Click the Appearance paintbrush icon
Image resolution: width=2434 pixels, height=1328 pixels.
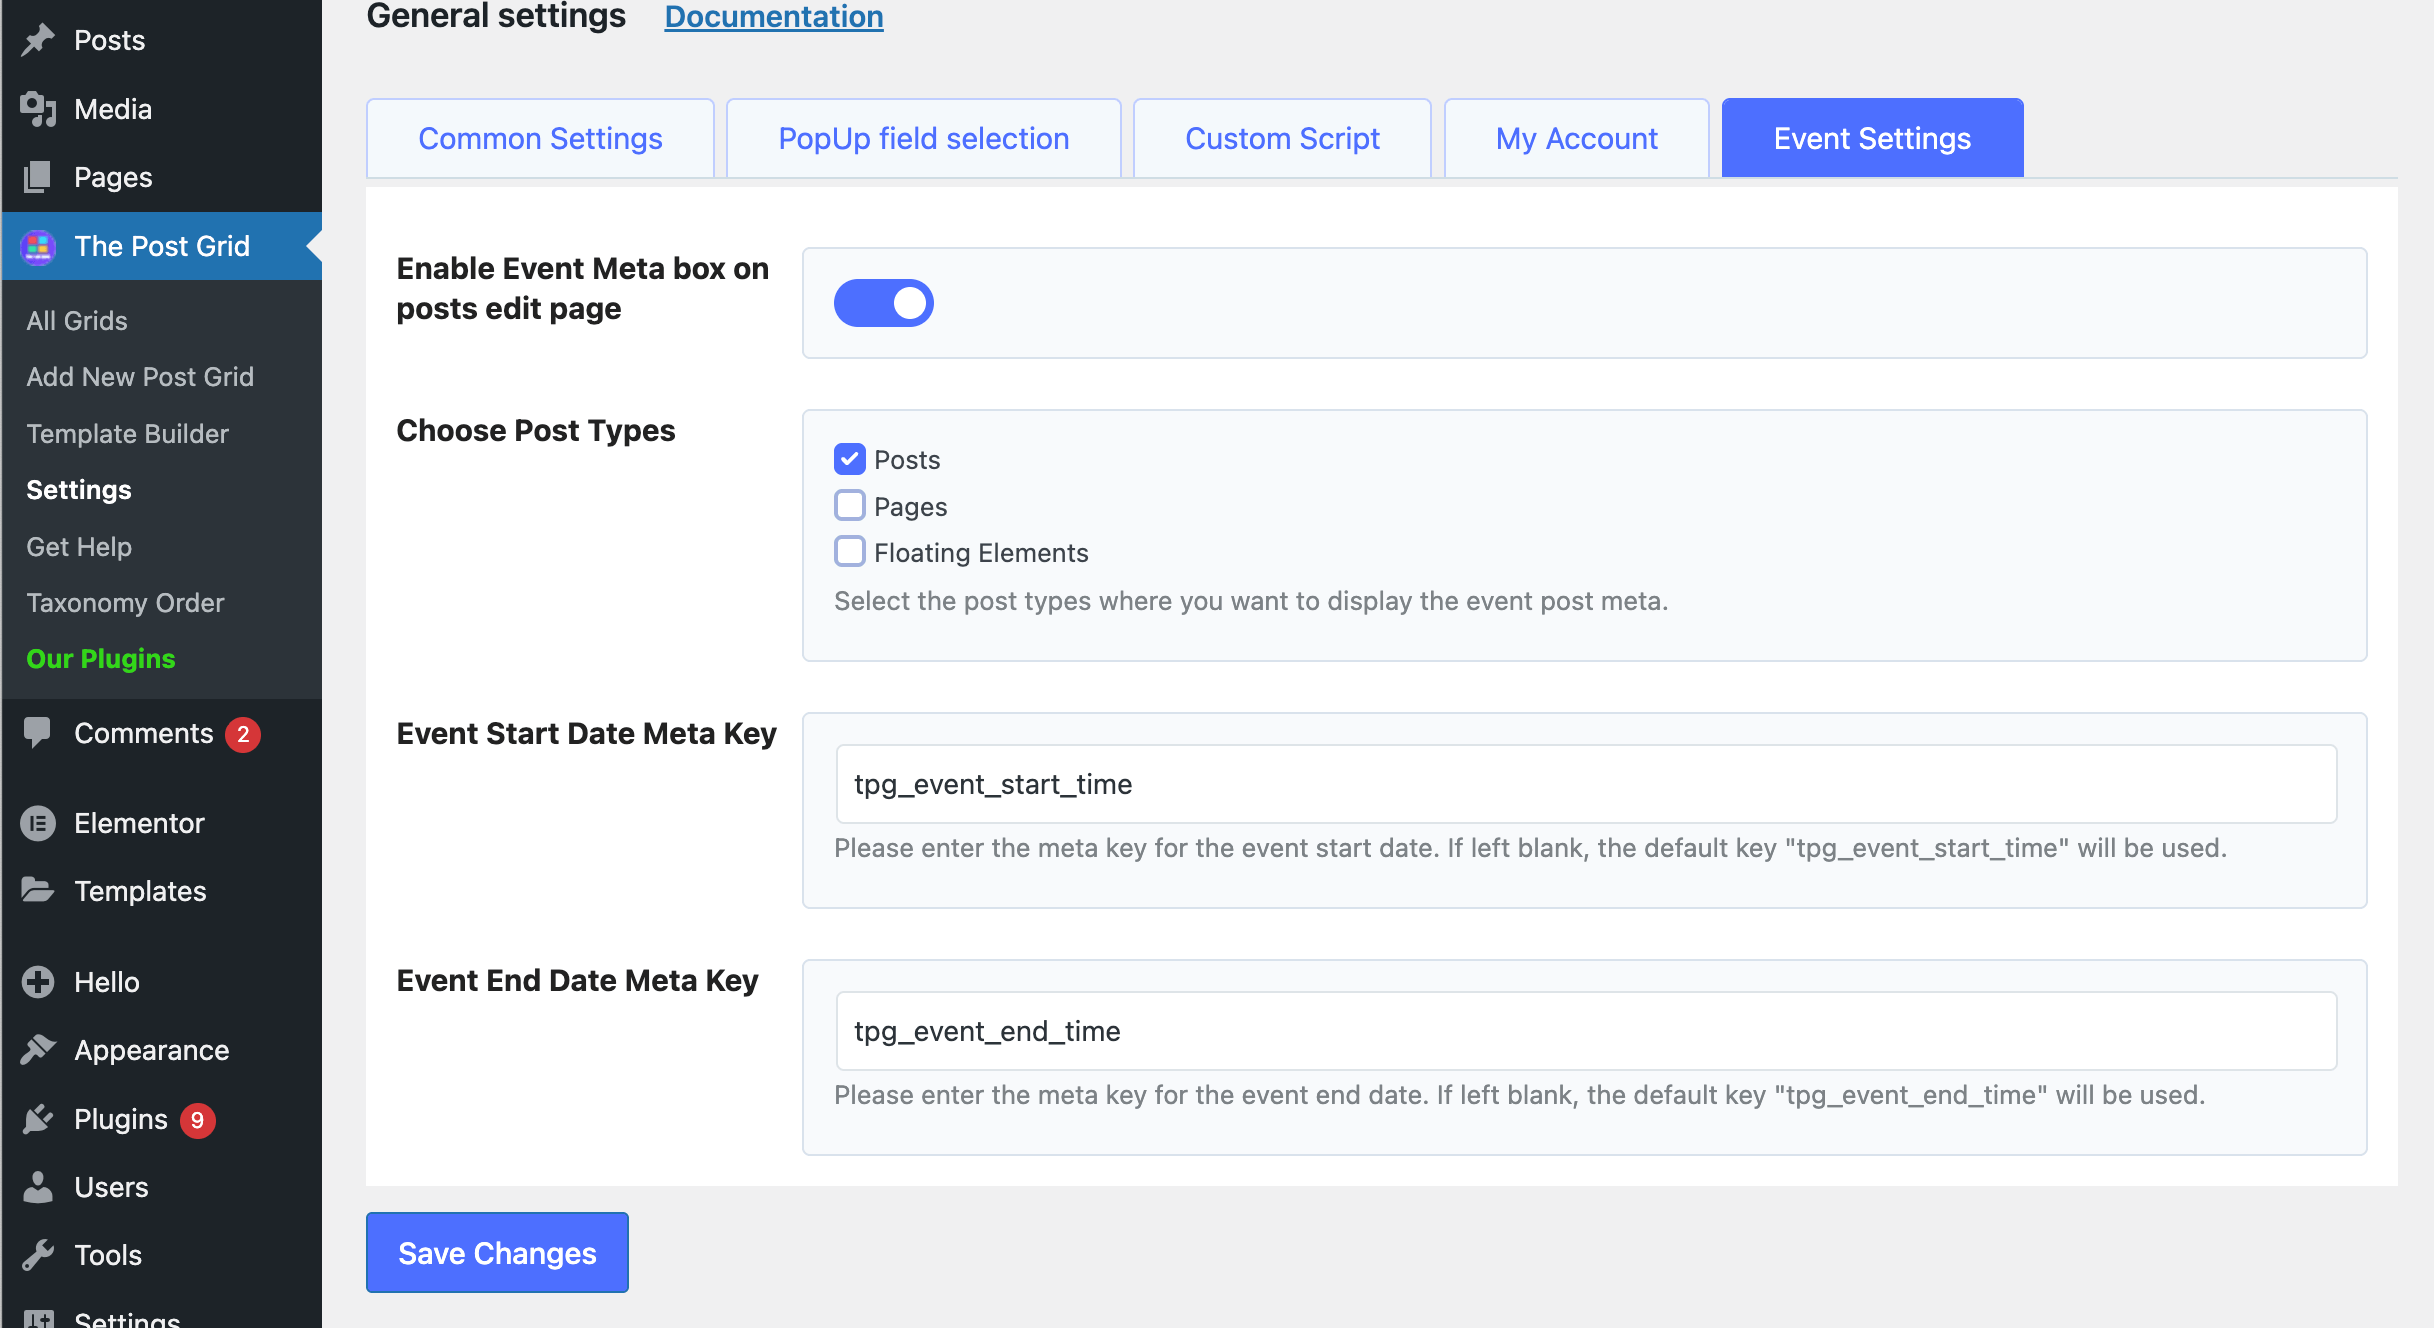tap(38, 1050)
